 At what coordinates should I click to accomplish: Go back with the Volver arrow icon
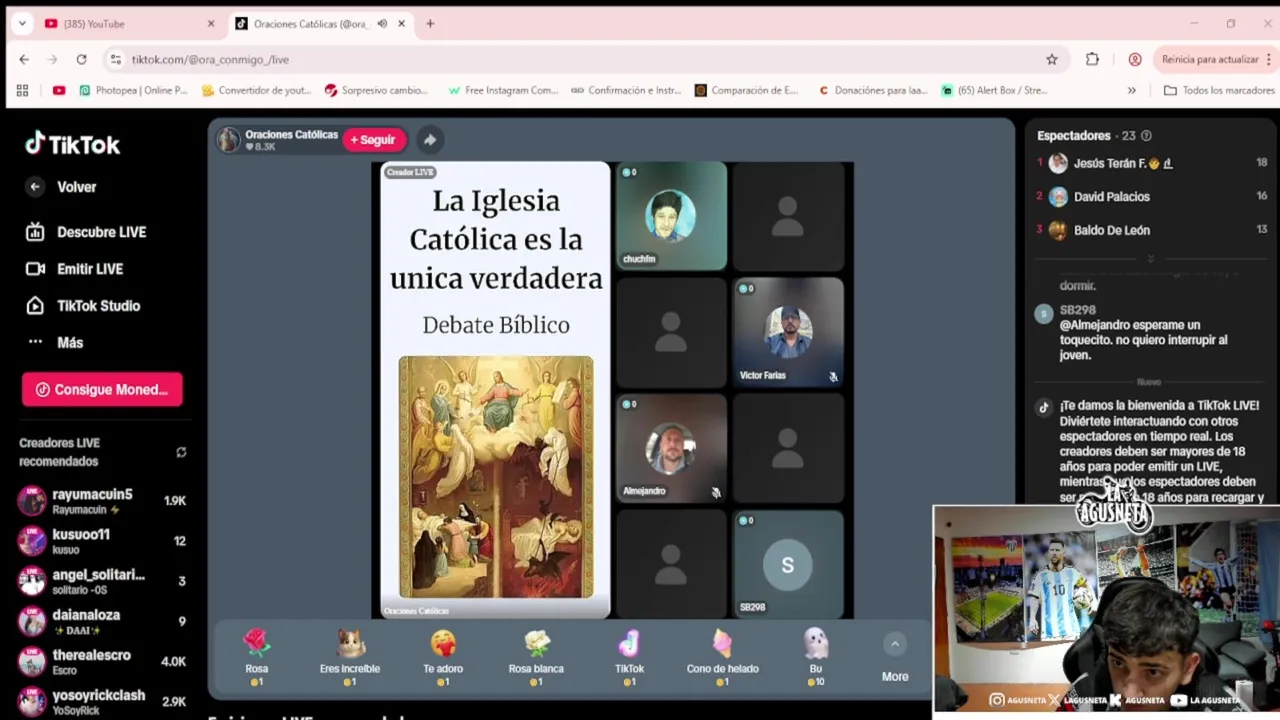35,187
